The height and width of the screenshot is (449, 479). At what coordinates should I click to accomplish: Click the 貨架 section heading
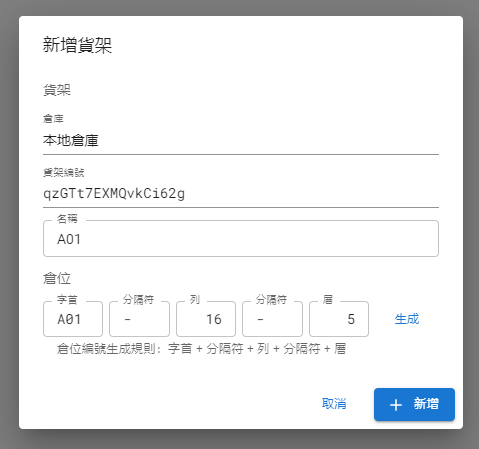(x=57, y=90)
